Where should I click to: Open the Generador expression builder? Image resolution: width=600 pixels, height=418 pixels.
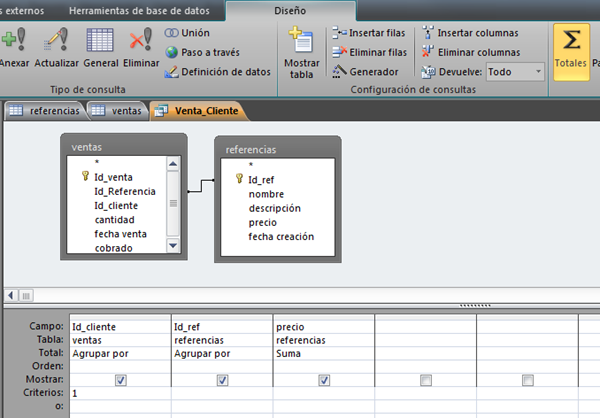369,72
